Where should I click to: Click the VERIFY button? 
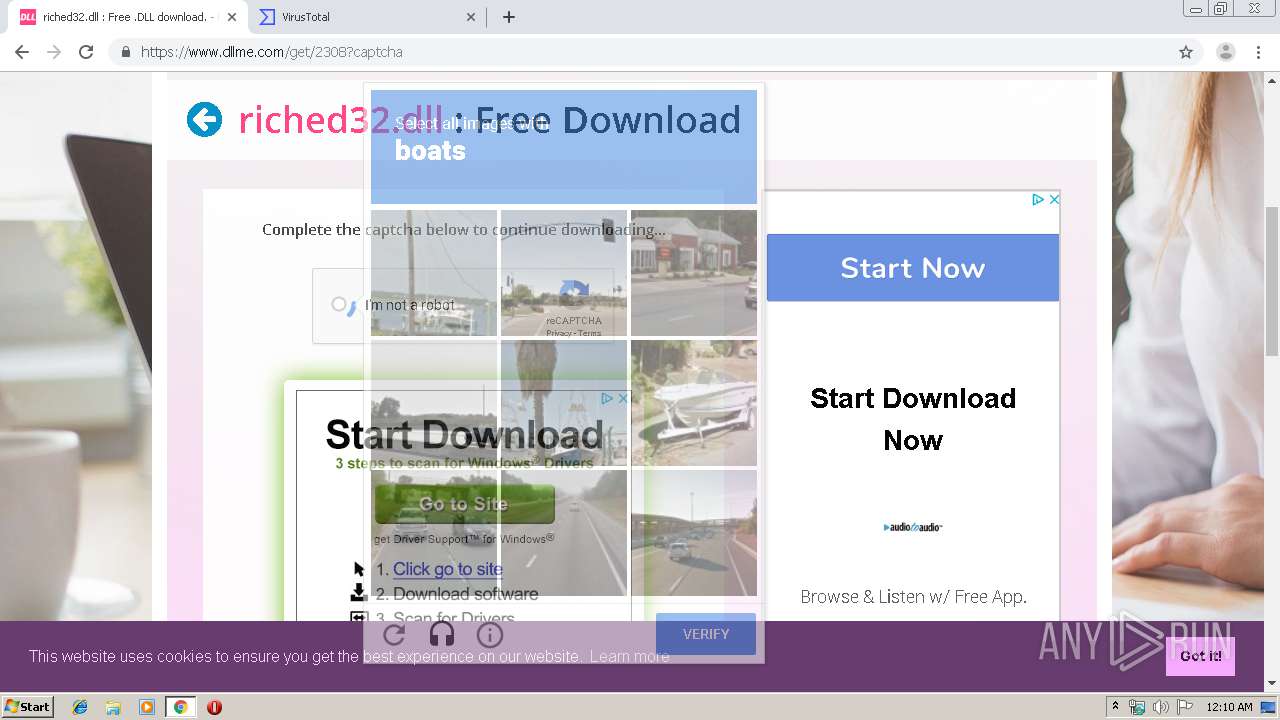(x=706, y=634)
